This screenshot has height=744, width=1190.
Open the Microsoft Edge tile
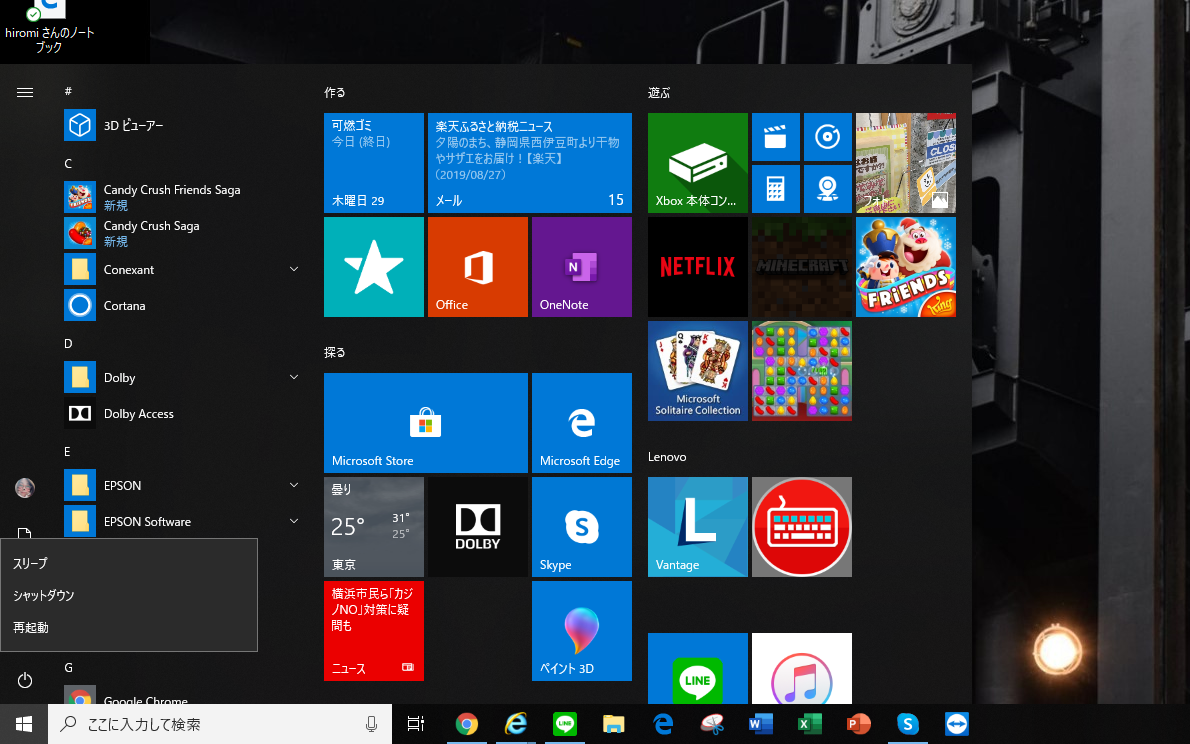(x=581, y=423)
